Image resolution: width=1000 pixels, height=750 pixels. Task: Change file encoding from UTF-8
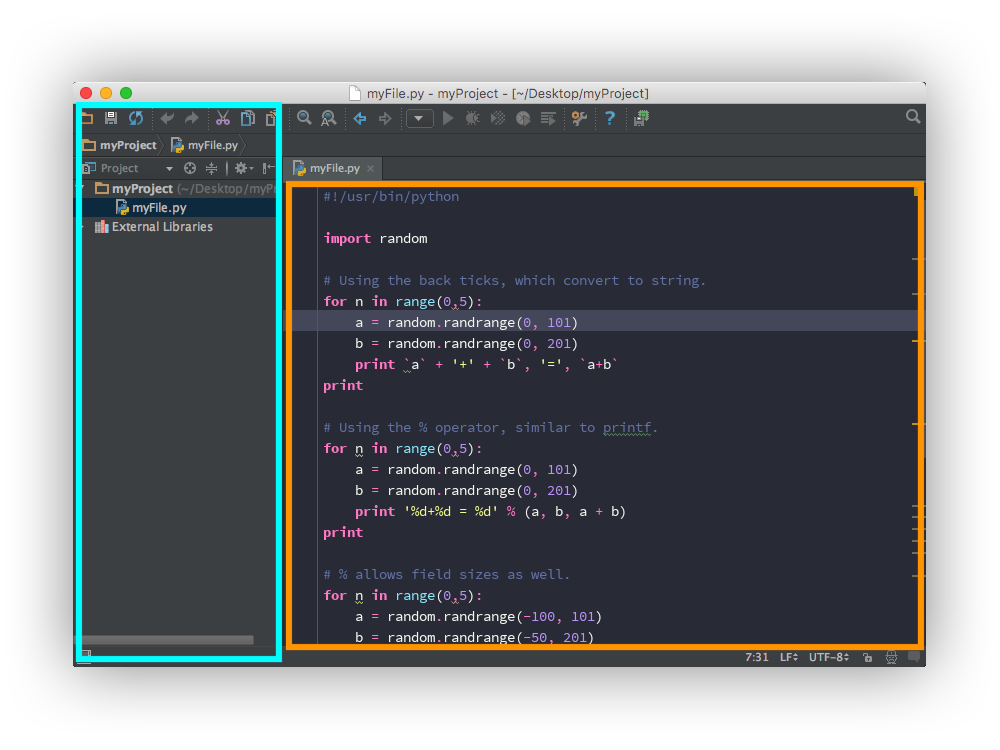(x=827, y=657)
